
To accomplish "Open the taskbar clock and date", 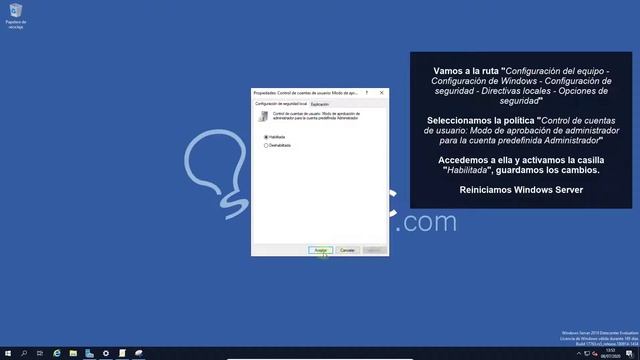I will tap(611, 353).
